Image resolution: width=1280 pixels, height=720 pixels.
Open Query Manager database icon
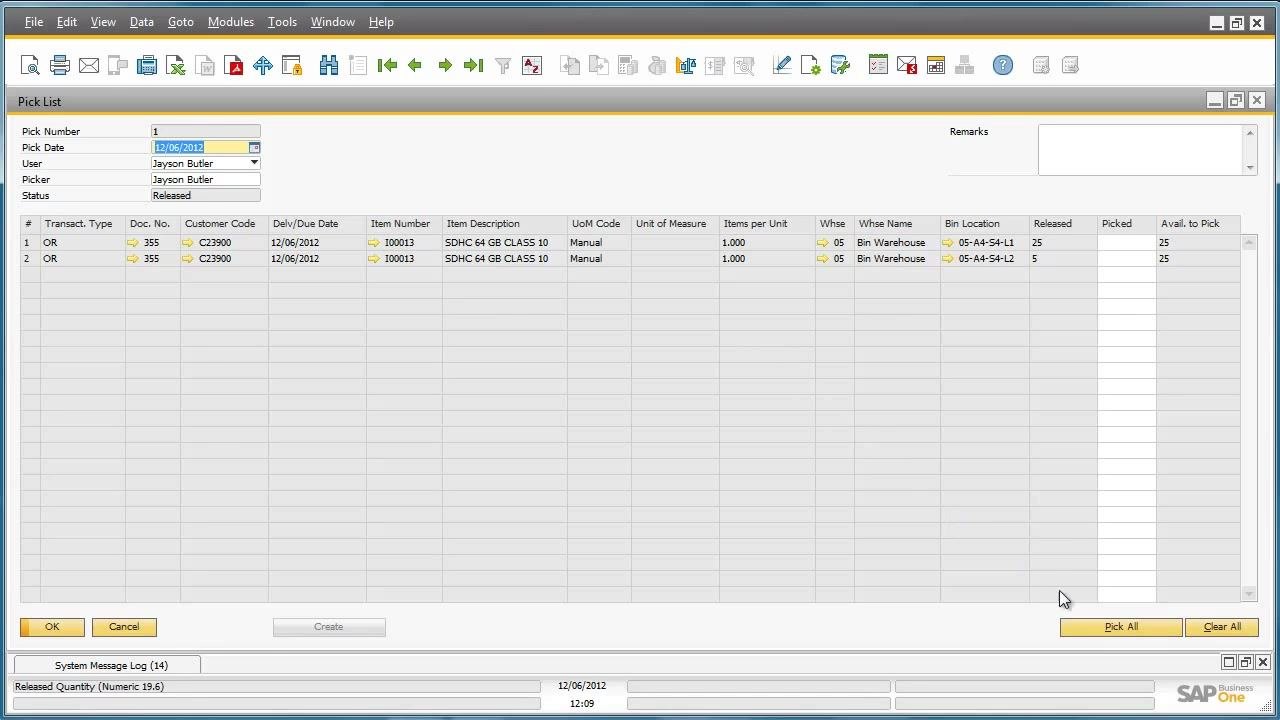tap(840, 66)
